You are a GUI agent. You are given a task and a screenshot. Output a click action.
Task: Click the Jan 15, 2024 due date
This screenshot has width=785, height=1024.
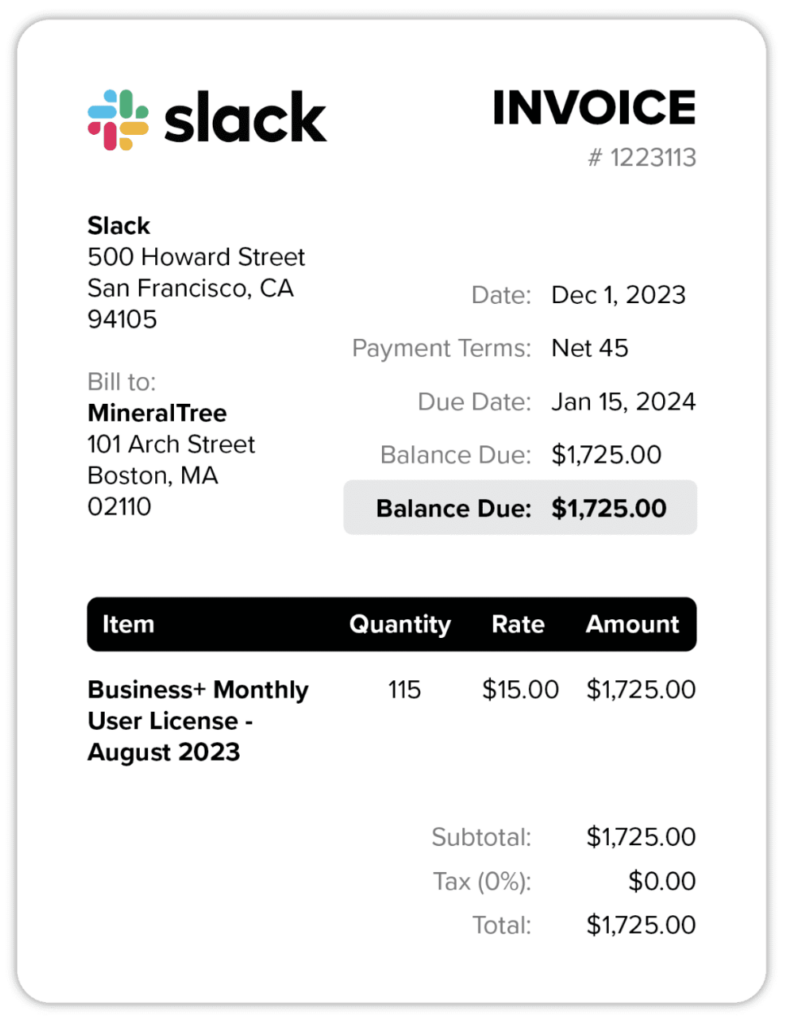pyautogui.click(x=623, y=402)
